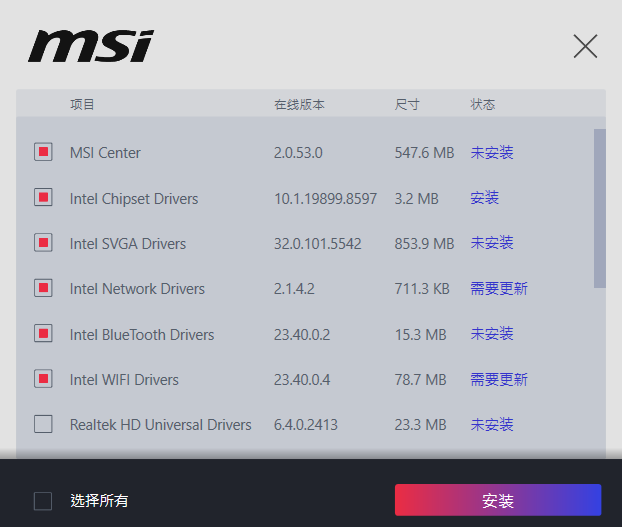Select the Intel WIFI Drivers item name
The width and height of the screenshot is (622, 527).
point(124,379)
